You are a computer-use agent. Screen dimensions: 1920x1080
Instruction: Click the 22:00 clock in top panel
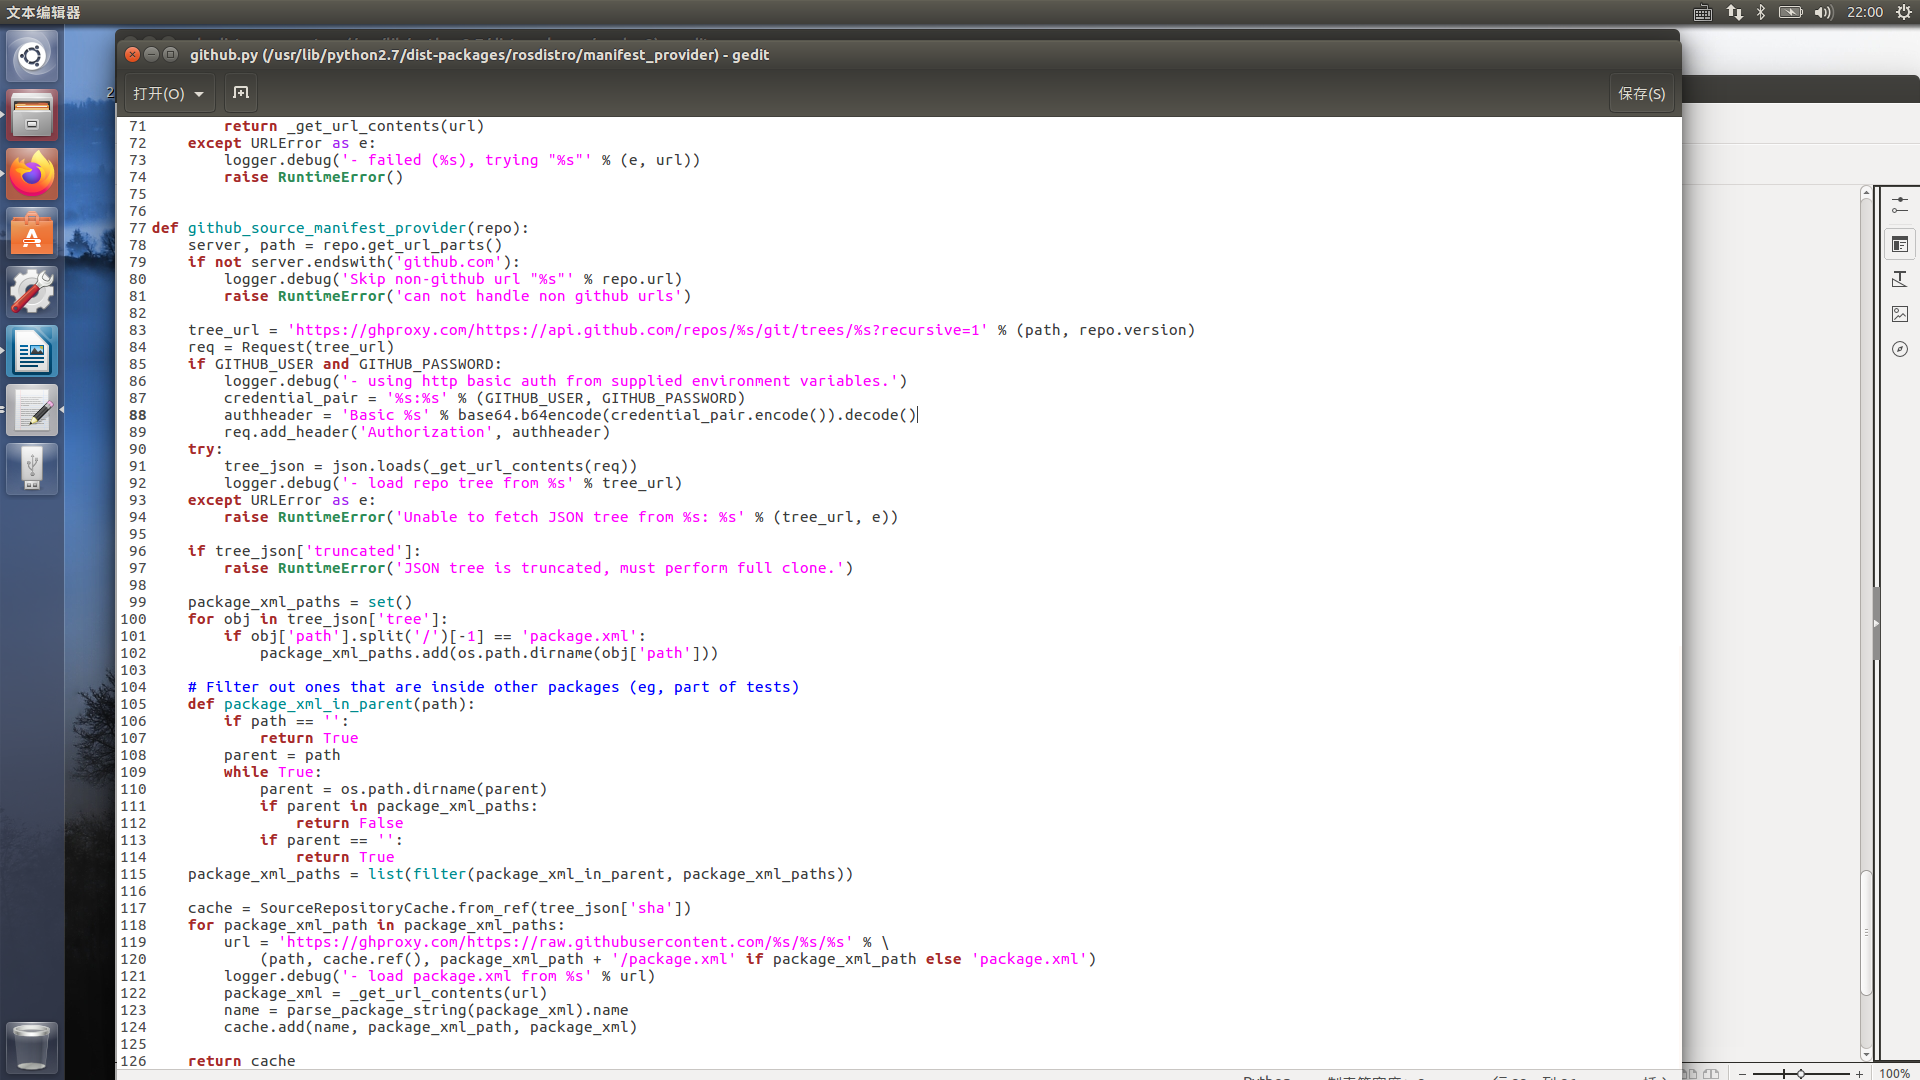pyautogui.click(x=1864, y=12)
